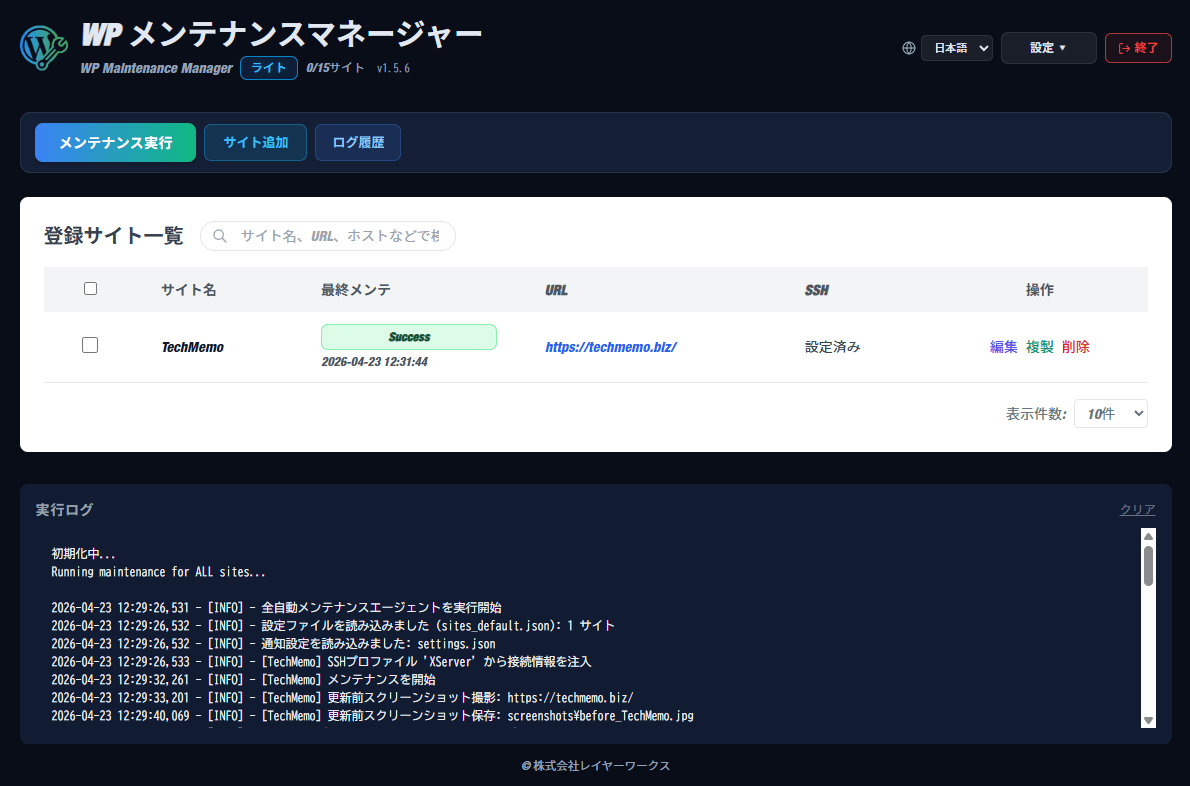Click the ライト plan badge next to the title
1190x786 pixels.
pyautogui.click(x=268, y=68)
